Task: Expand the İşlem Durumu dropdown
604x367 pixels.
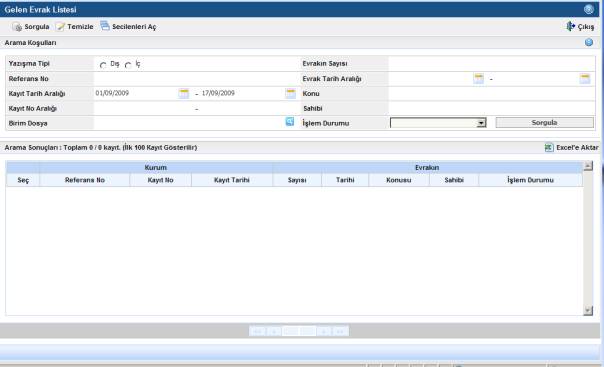Action: click(481, 123)
